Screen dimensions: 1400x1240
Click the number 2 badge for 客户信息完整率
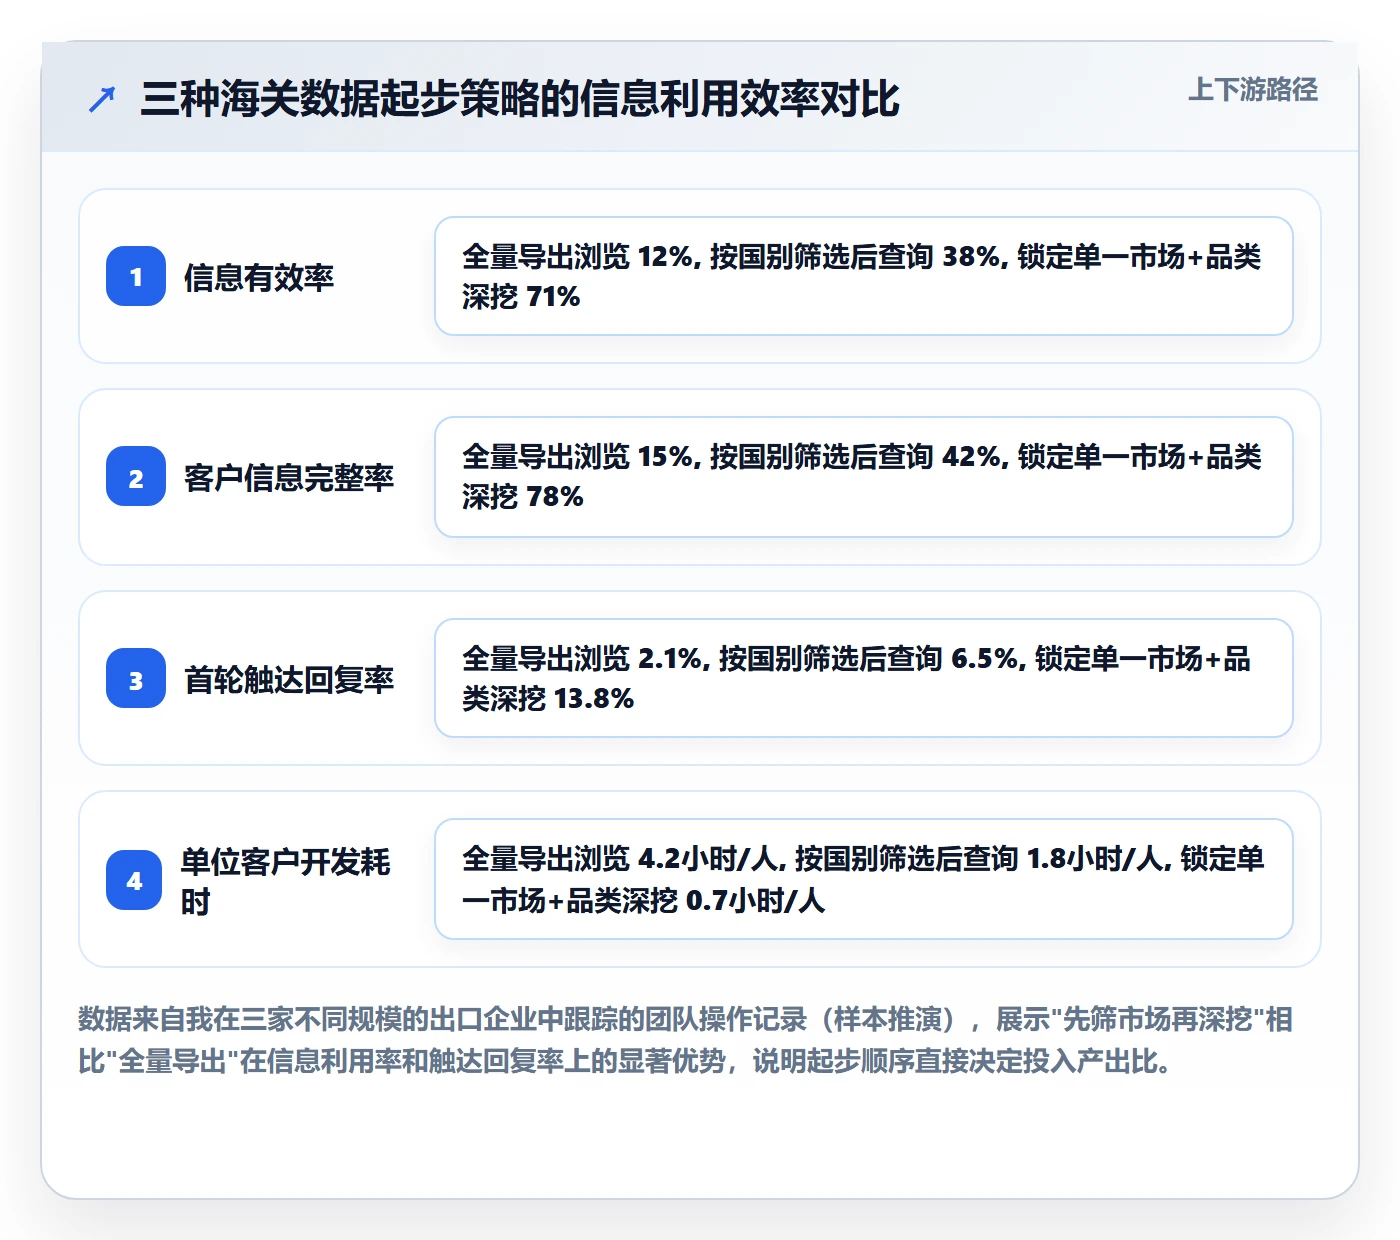[x=136, y=476]
